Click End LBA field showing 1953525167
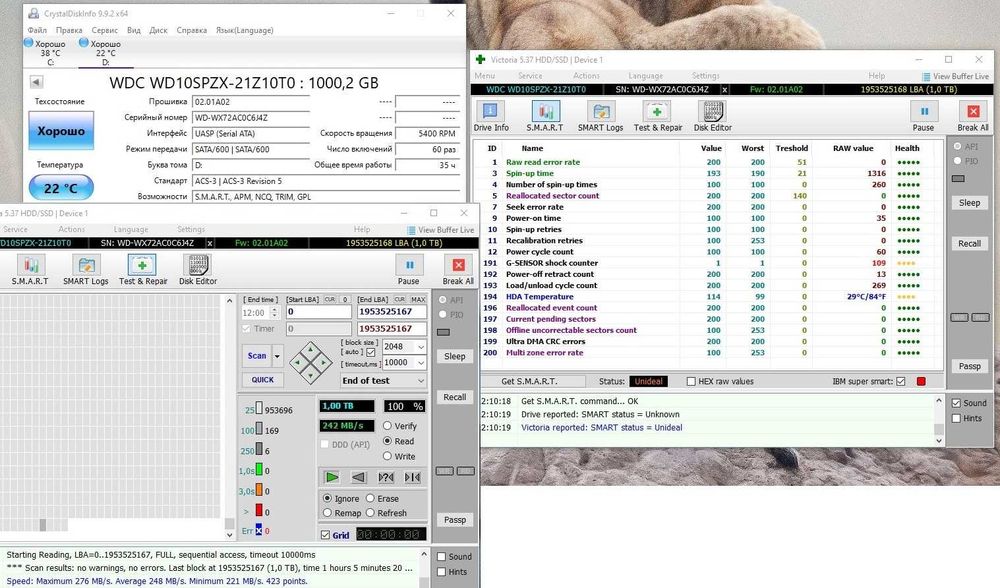 (x=391, y=312)
